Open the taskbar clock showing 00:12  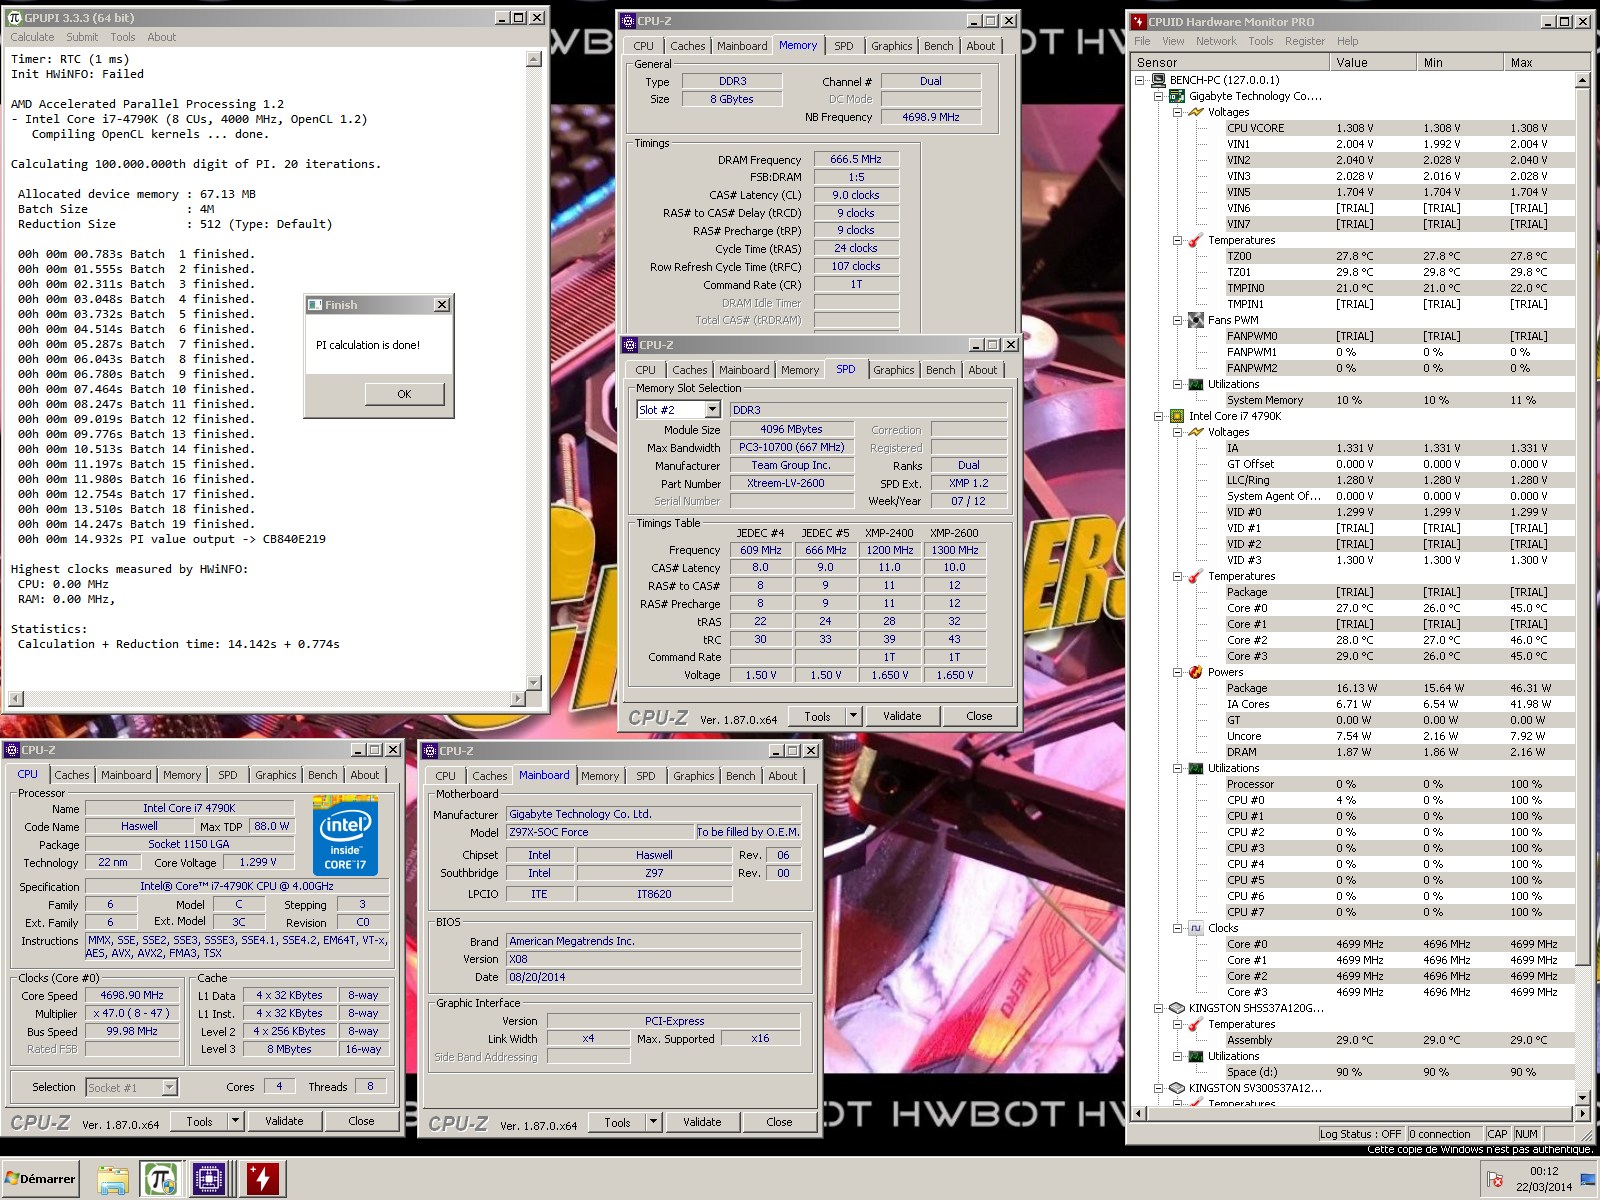[1543, 1179]
